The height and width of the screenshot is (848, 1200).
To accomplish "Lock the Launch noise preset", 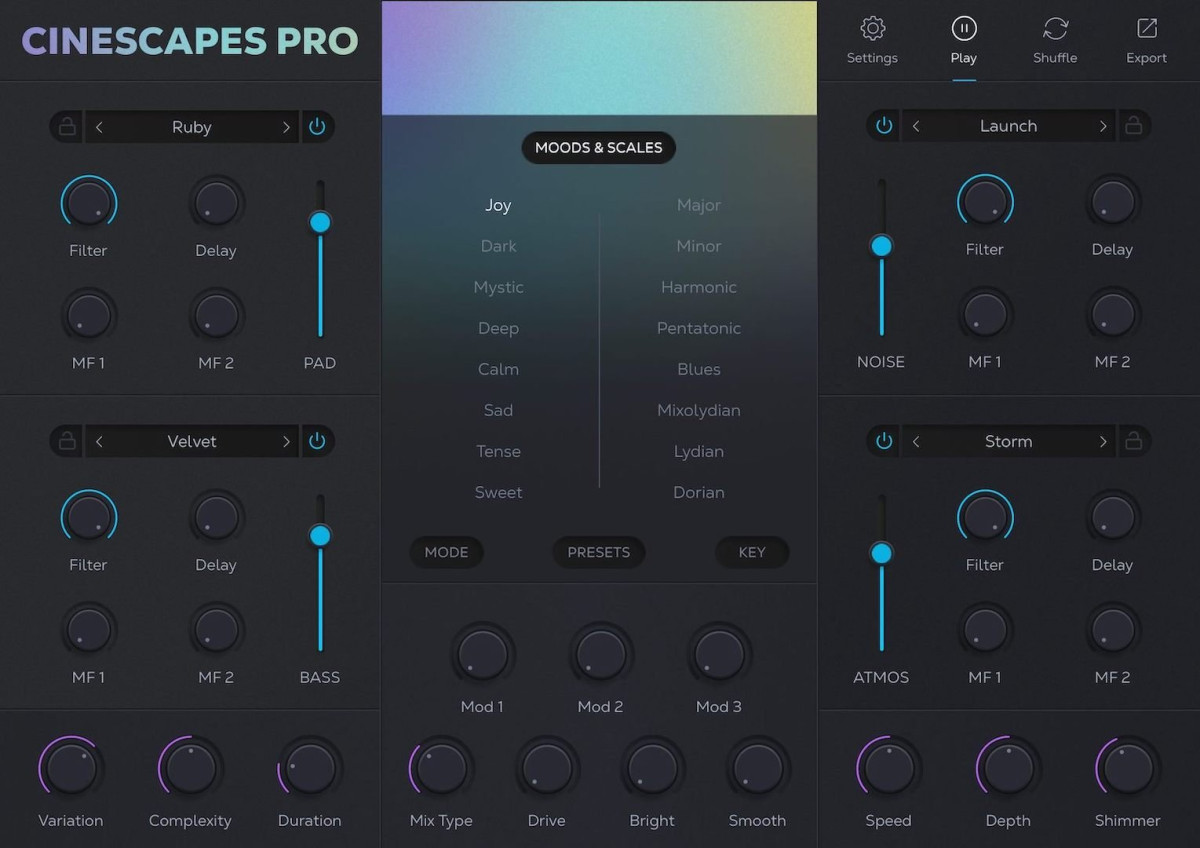I will pos(1133,126).
